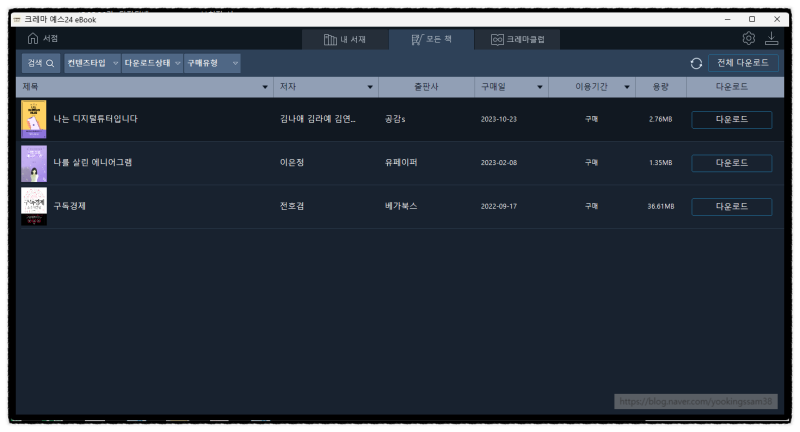The height and width of the screenshot is (432, 800).
Task: Click the 구독경제 cover thumbnail
Action: 34,207
